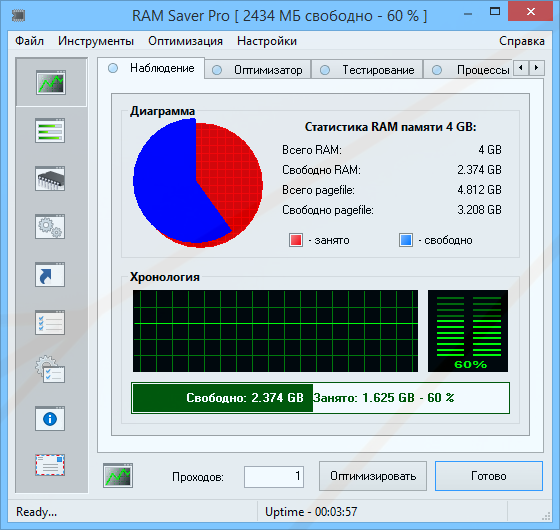Click the red занято color swatch

(296, 240)
